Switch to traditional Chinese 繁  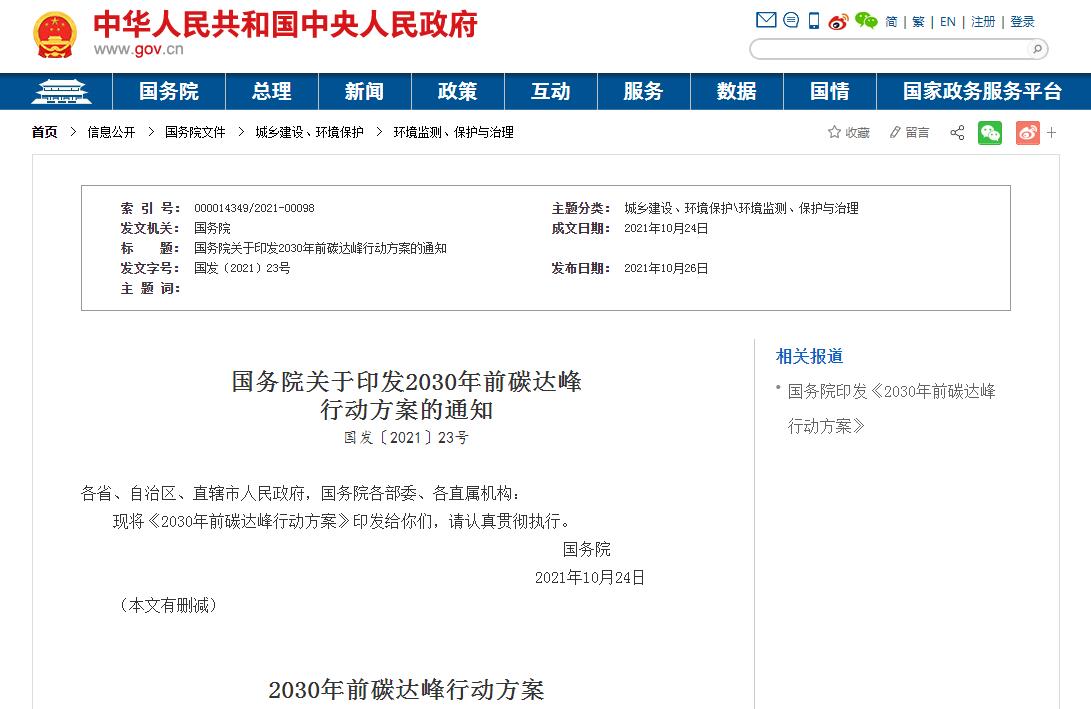click(x=918, y=22)
